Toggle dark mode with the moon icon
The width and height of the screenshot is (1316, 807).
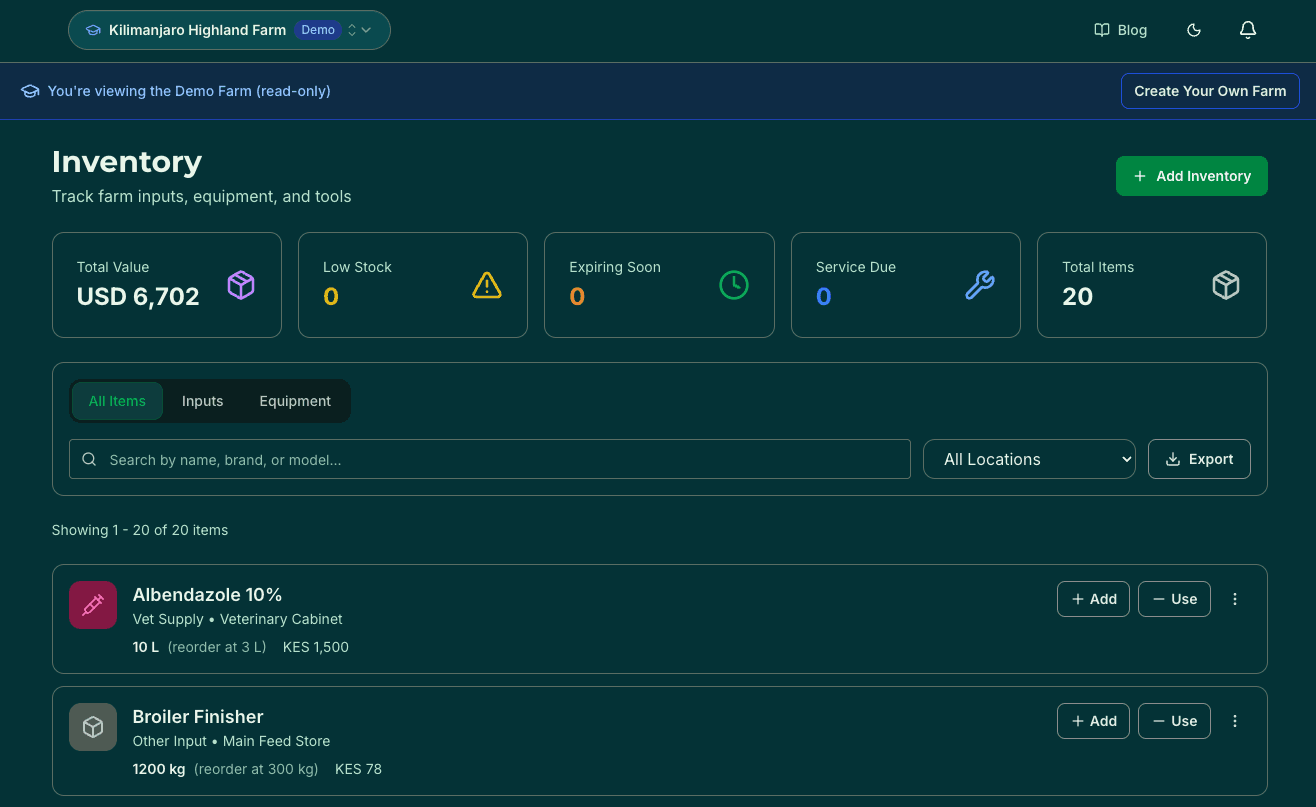click(1194, 30)
